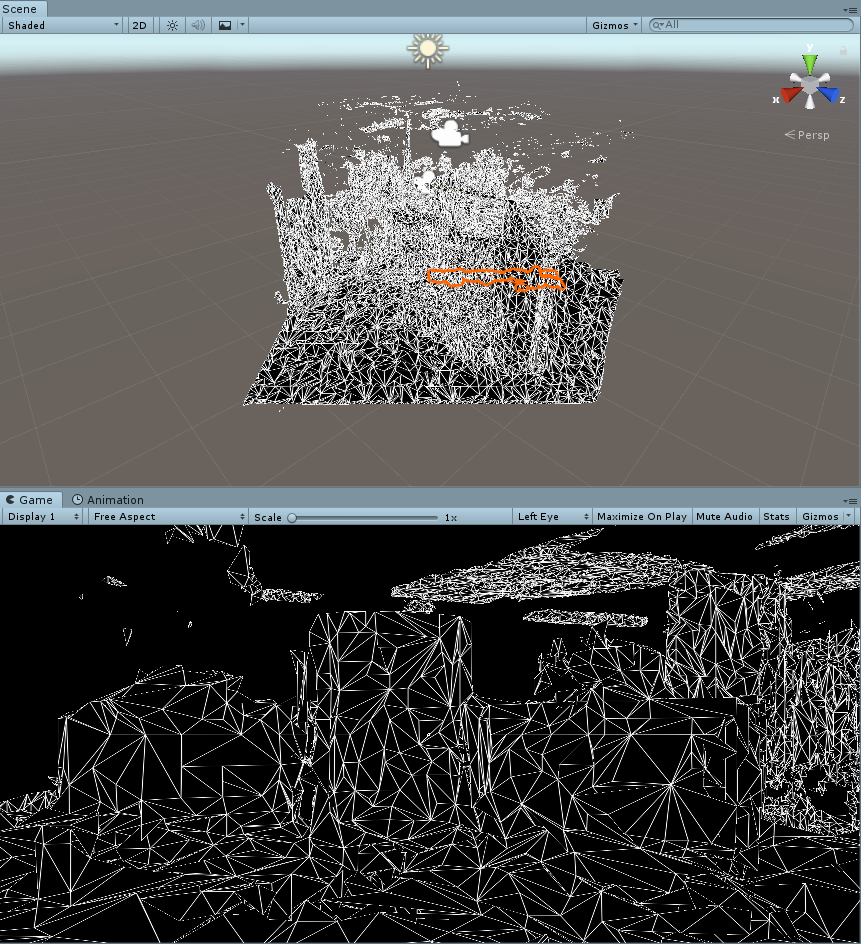Toggle scene lighting sun icon
Image resolution: width=861 pixels, height=944 pixels.
click(172, 25)
